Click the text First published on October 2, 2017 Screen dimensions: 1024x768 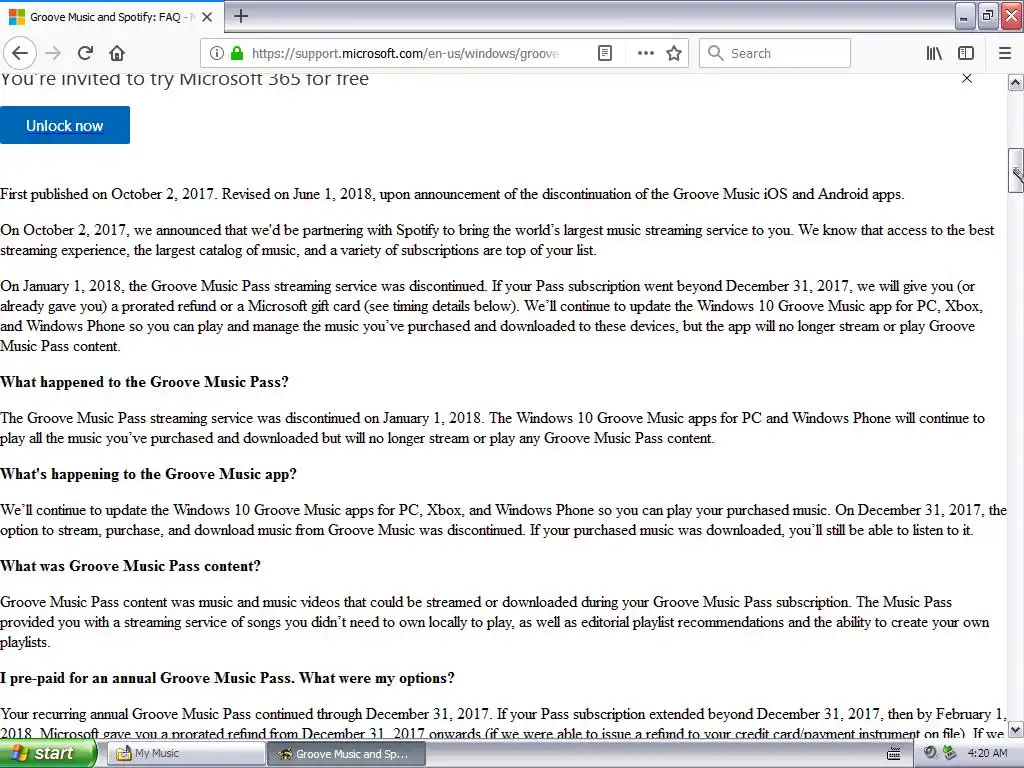click(107, 194)
